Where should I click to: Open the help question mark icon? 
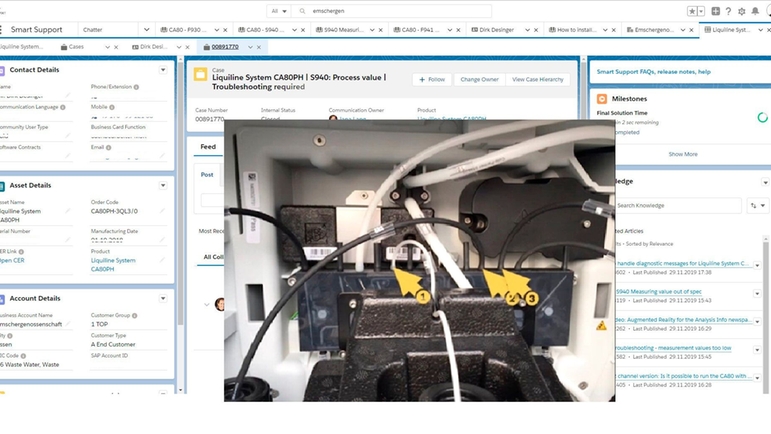pos(728,11)
